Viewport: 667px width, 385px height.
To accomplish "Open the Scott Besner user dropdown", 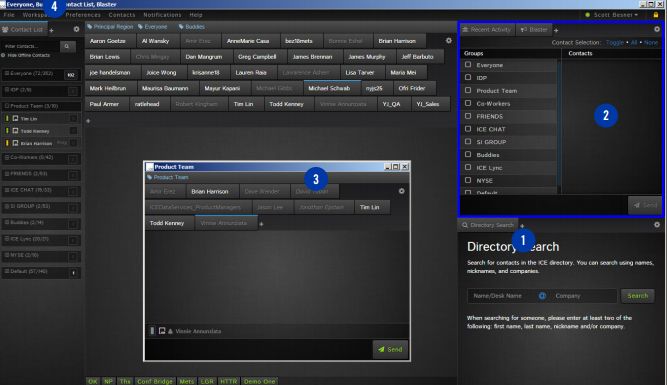I will pyautogui.click(x=616, y=14).
